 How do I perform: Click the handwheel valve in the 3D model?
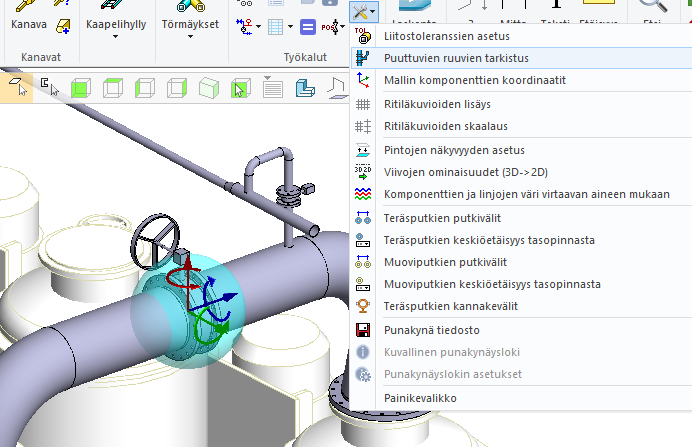point(153,239)
